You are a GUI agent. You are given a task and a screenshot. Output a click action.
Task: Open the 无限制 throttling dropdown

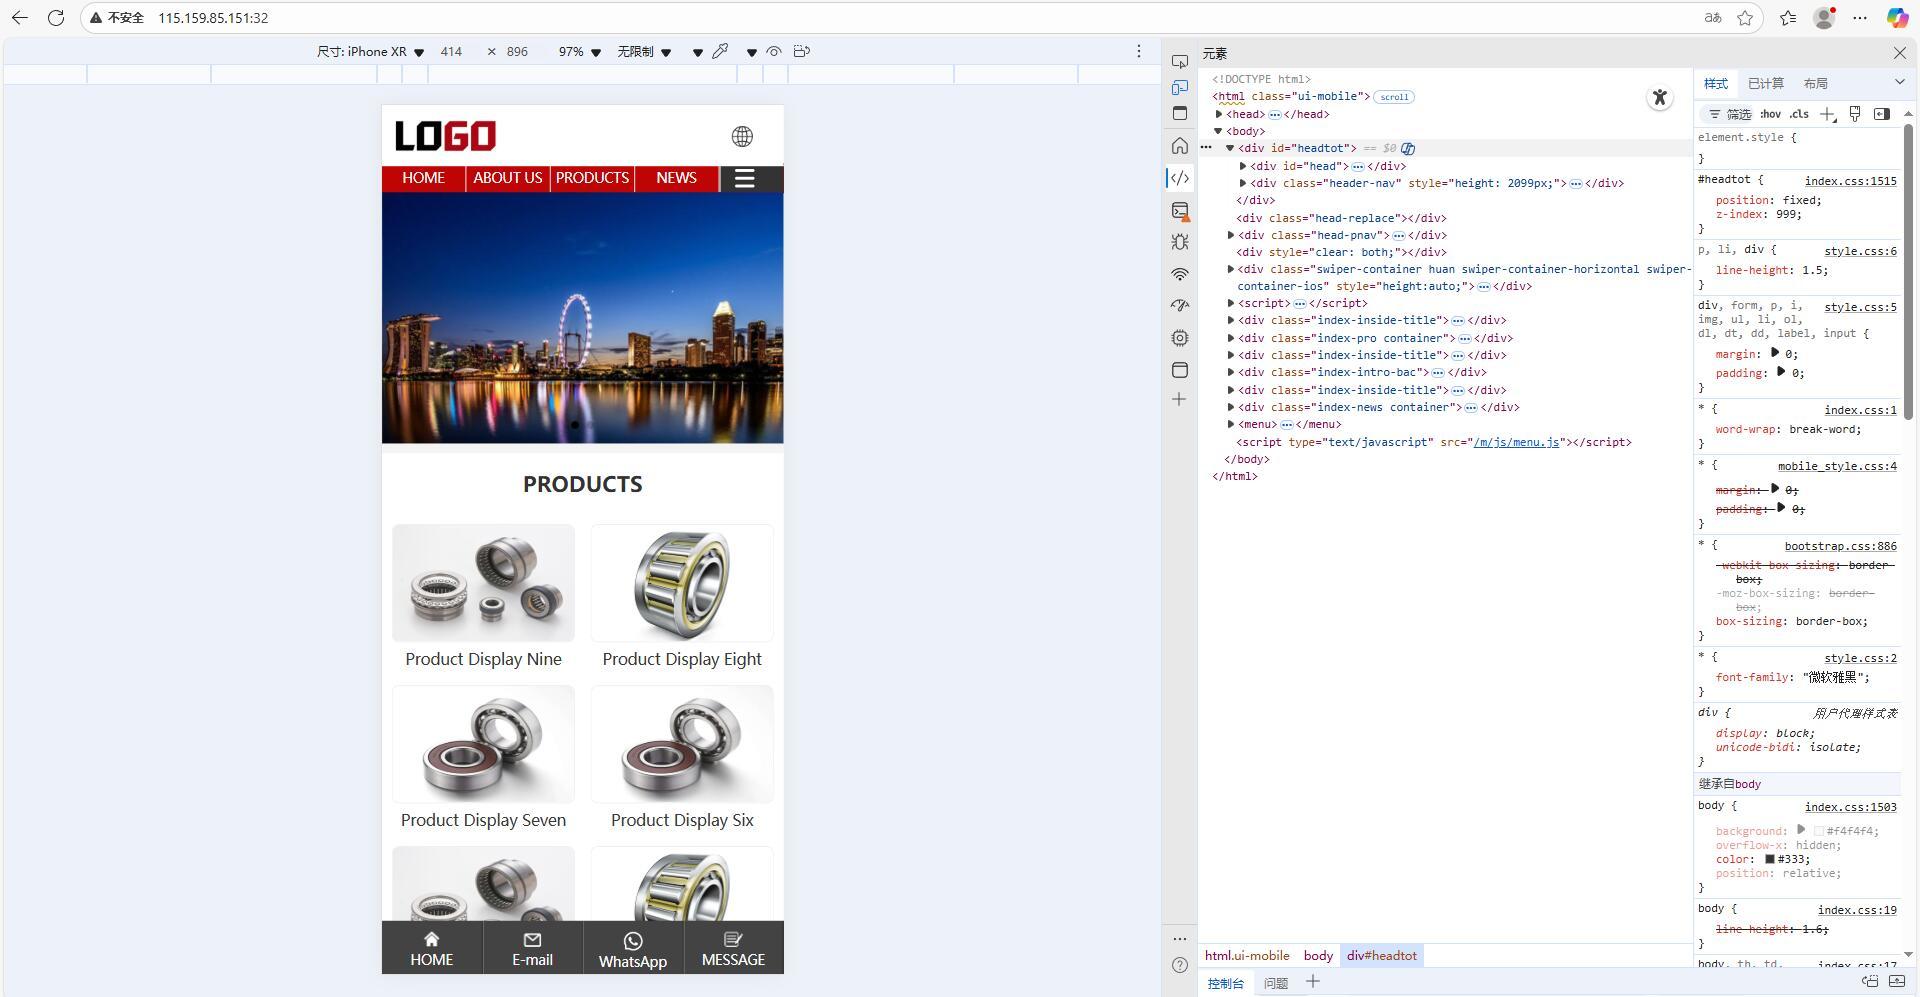pos(644,52)
